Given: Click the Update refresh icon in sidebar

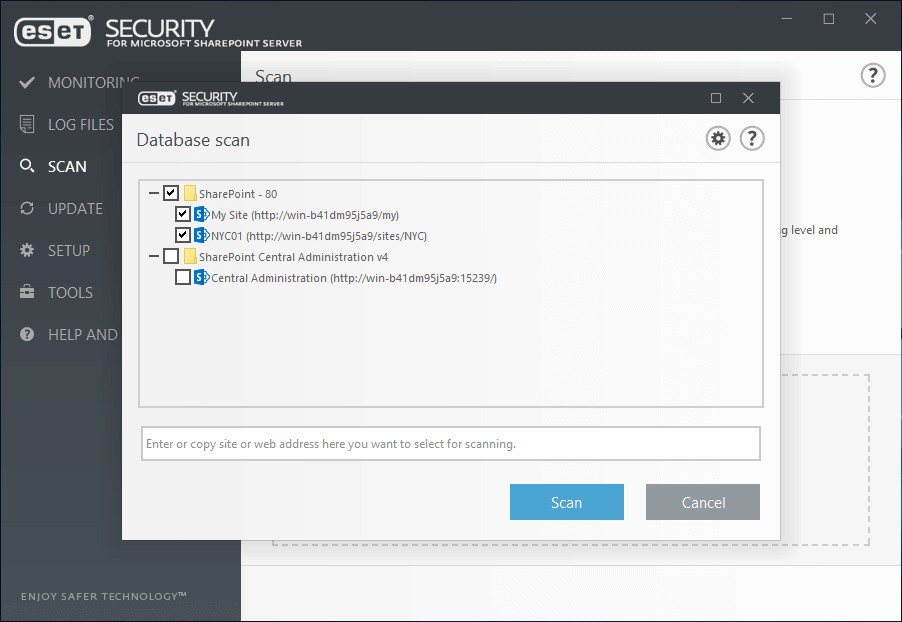Looking at the screenshot, I should 26,208.
